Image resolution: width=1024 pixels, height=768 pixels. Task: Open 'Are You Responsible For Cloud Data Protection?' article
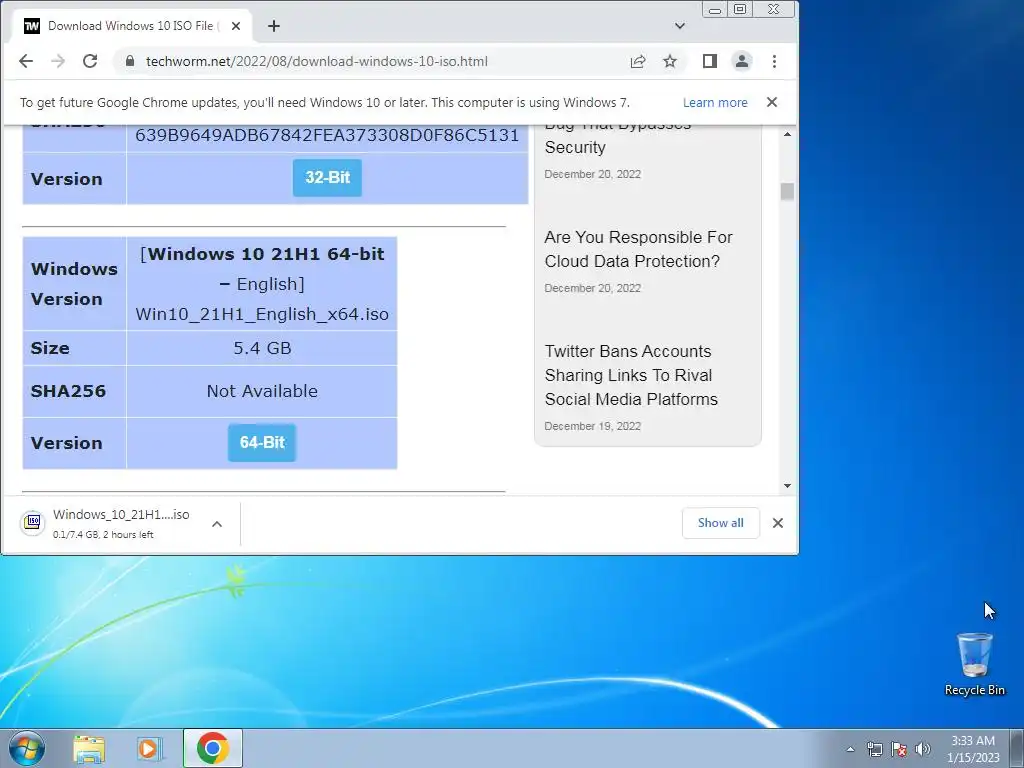tap(639, 249)
